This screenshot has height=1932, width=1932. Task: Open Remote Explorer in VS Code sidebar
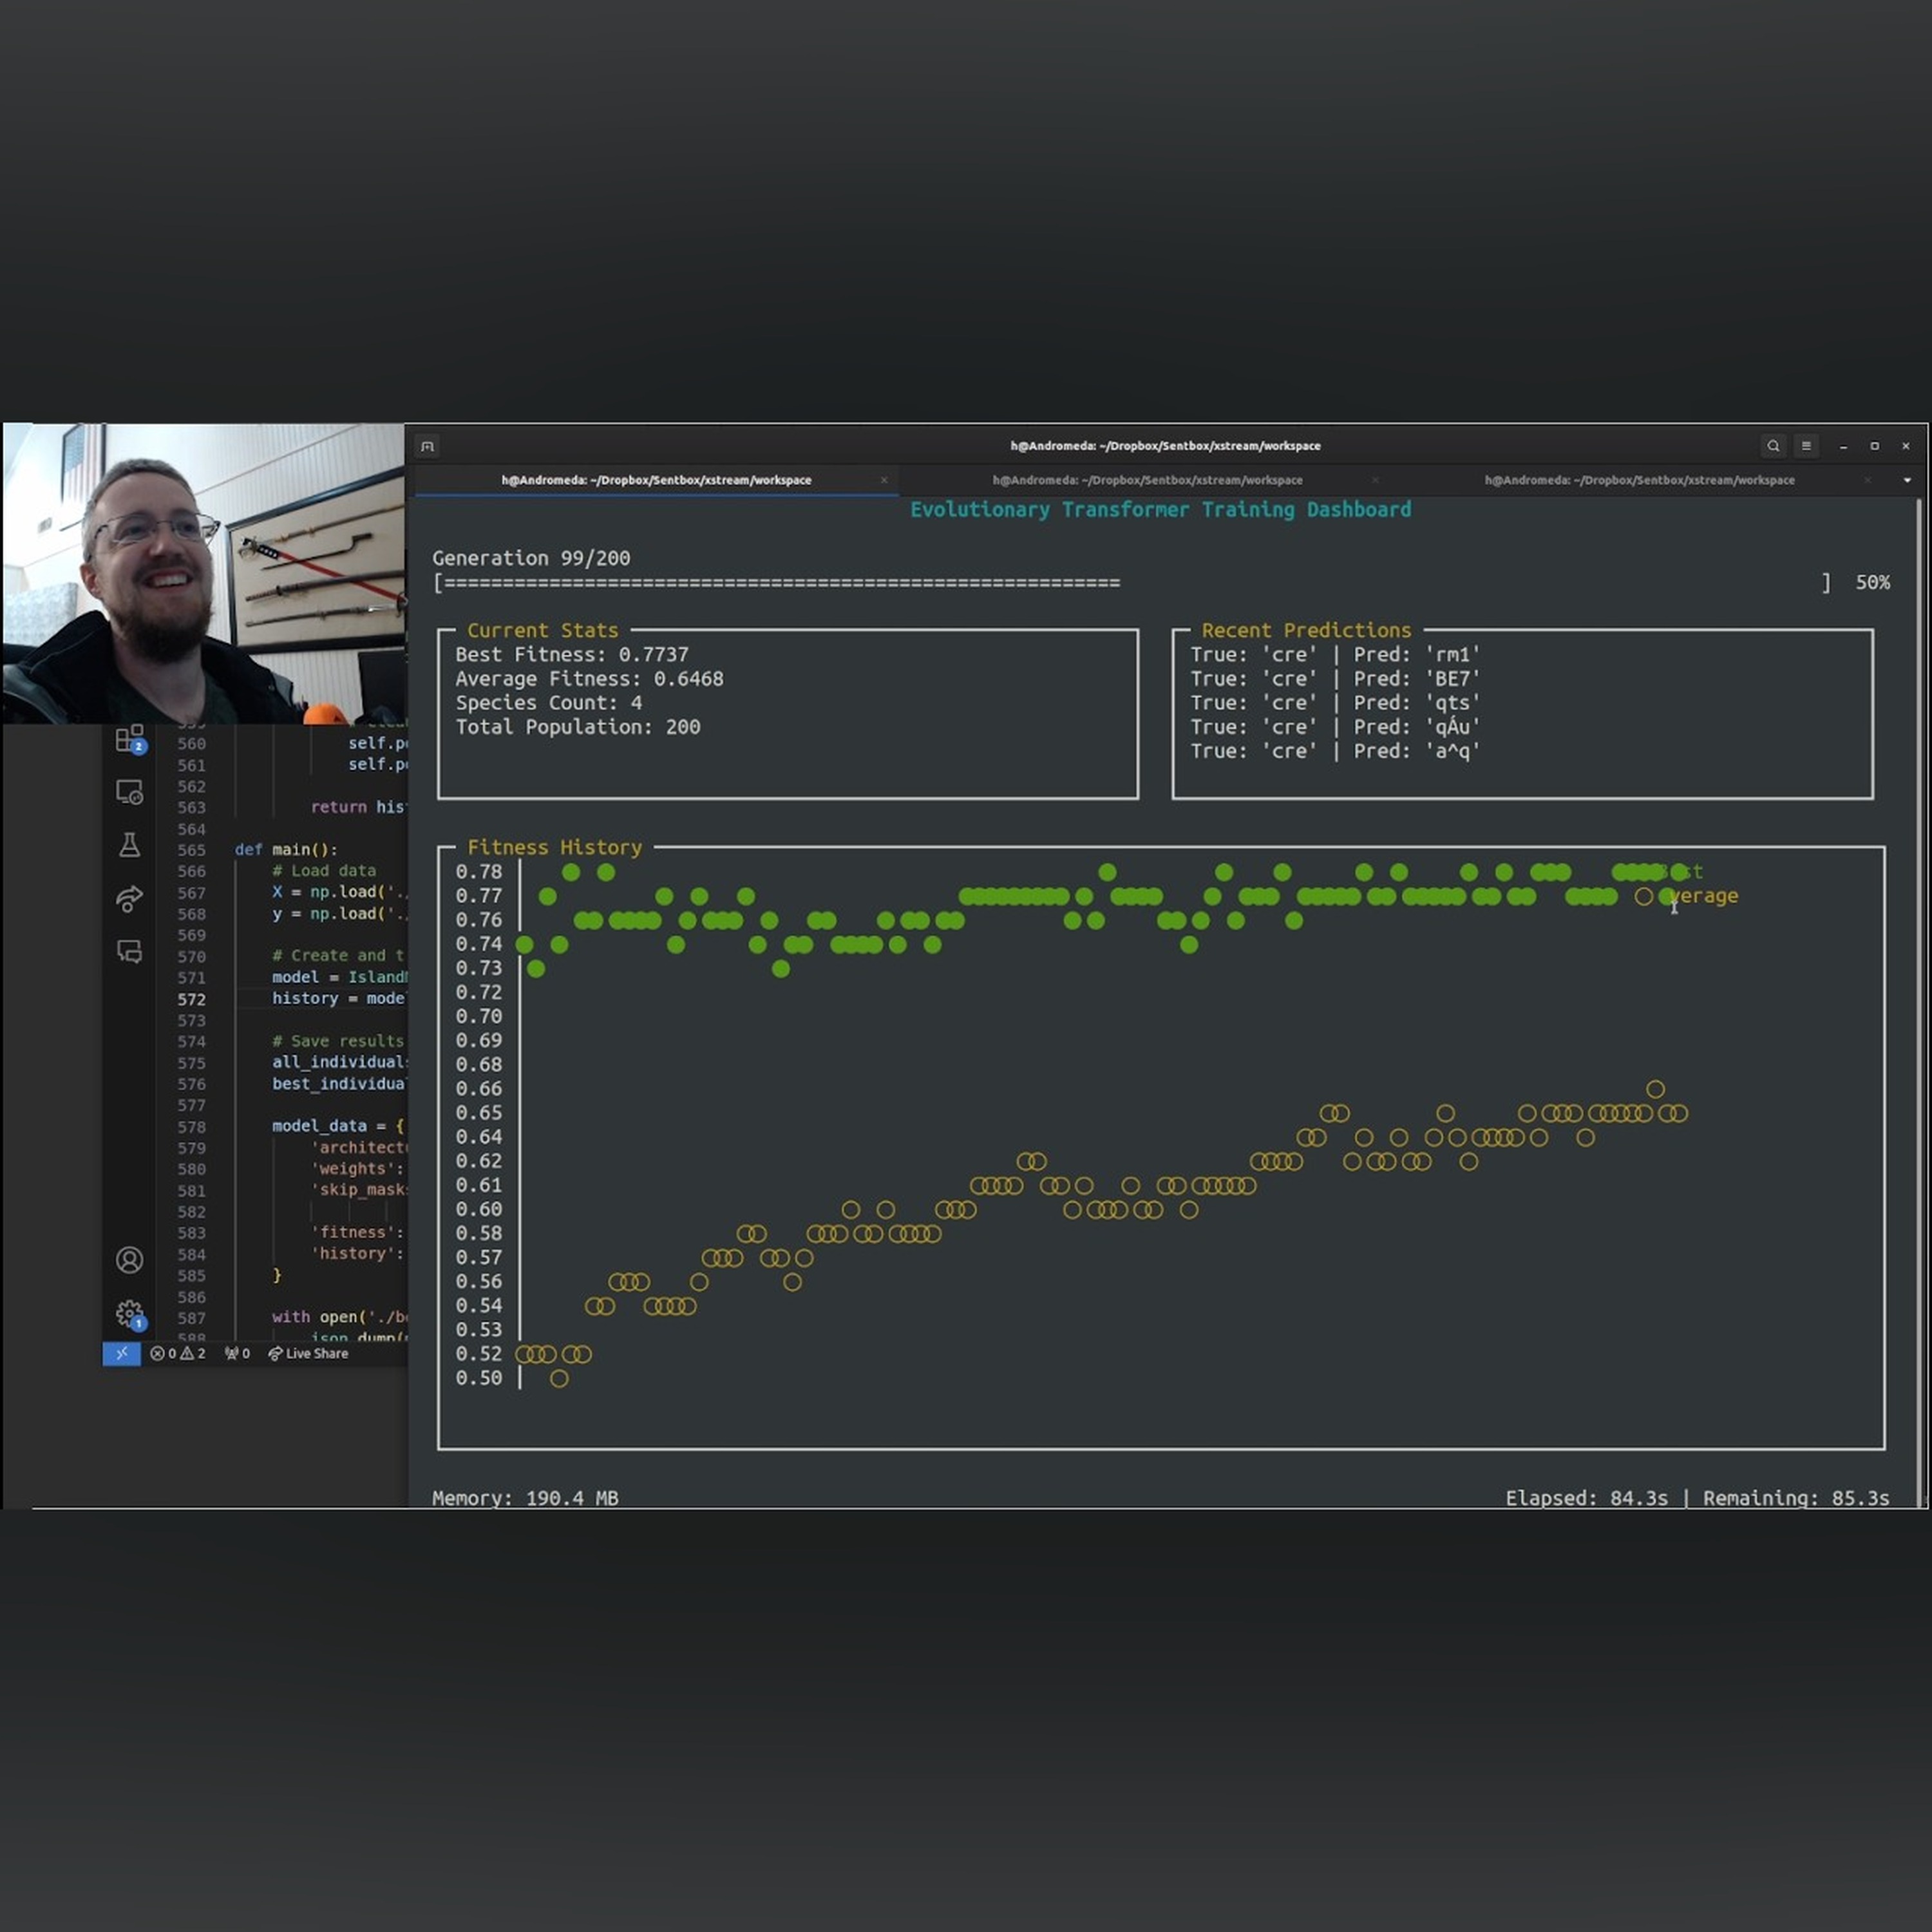(x=130, y=792)
